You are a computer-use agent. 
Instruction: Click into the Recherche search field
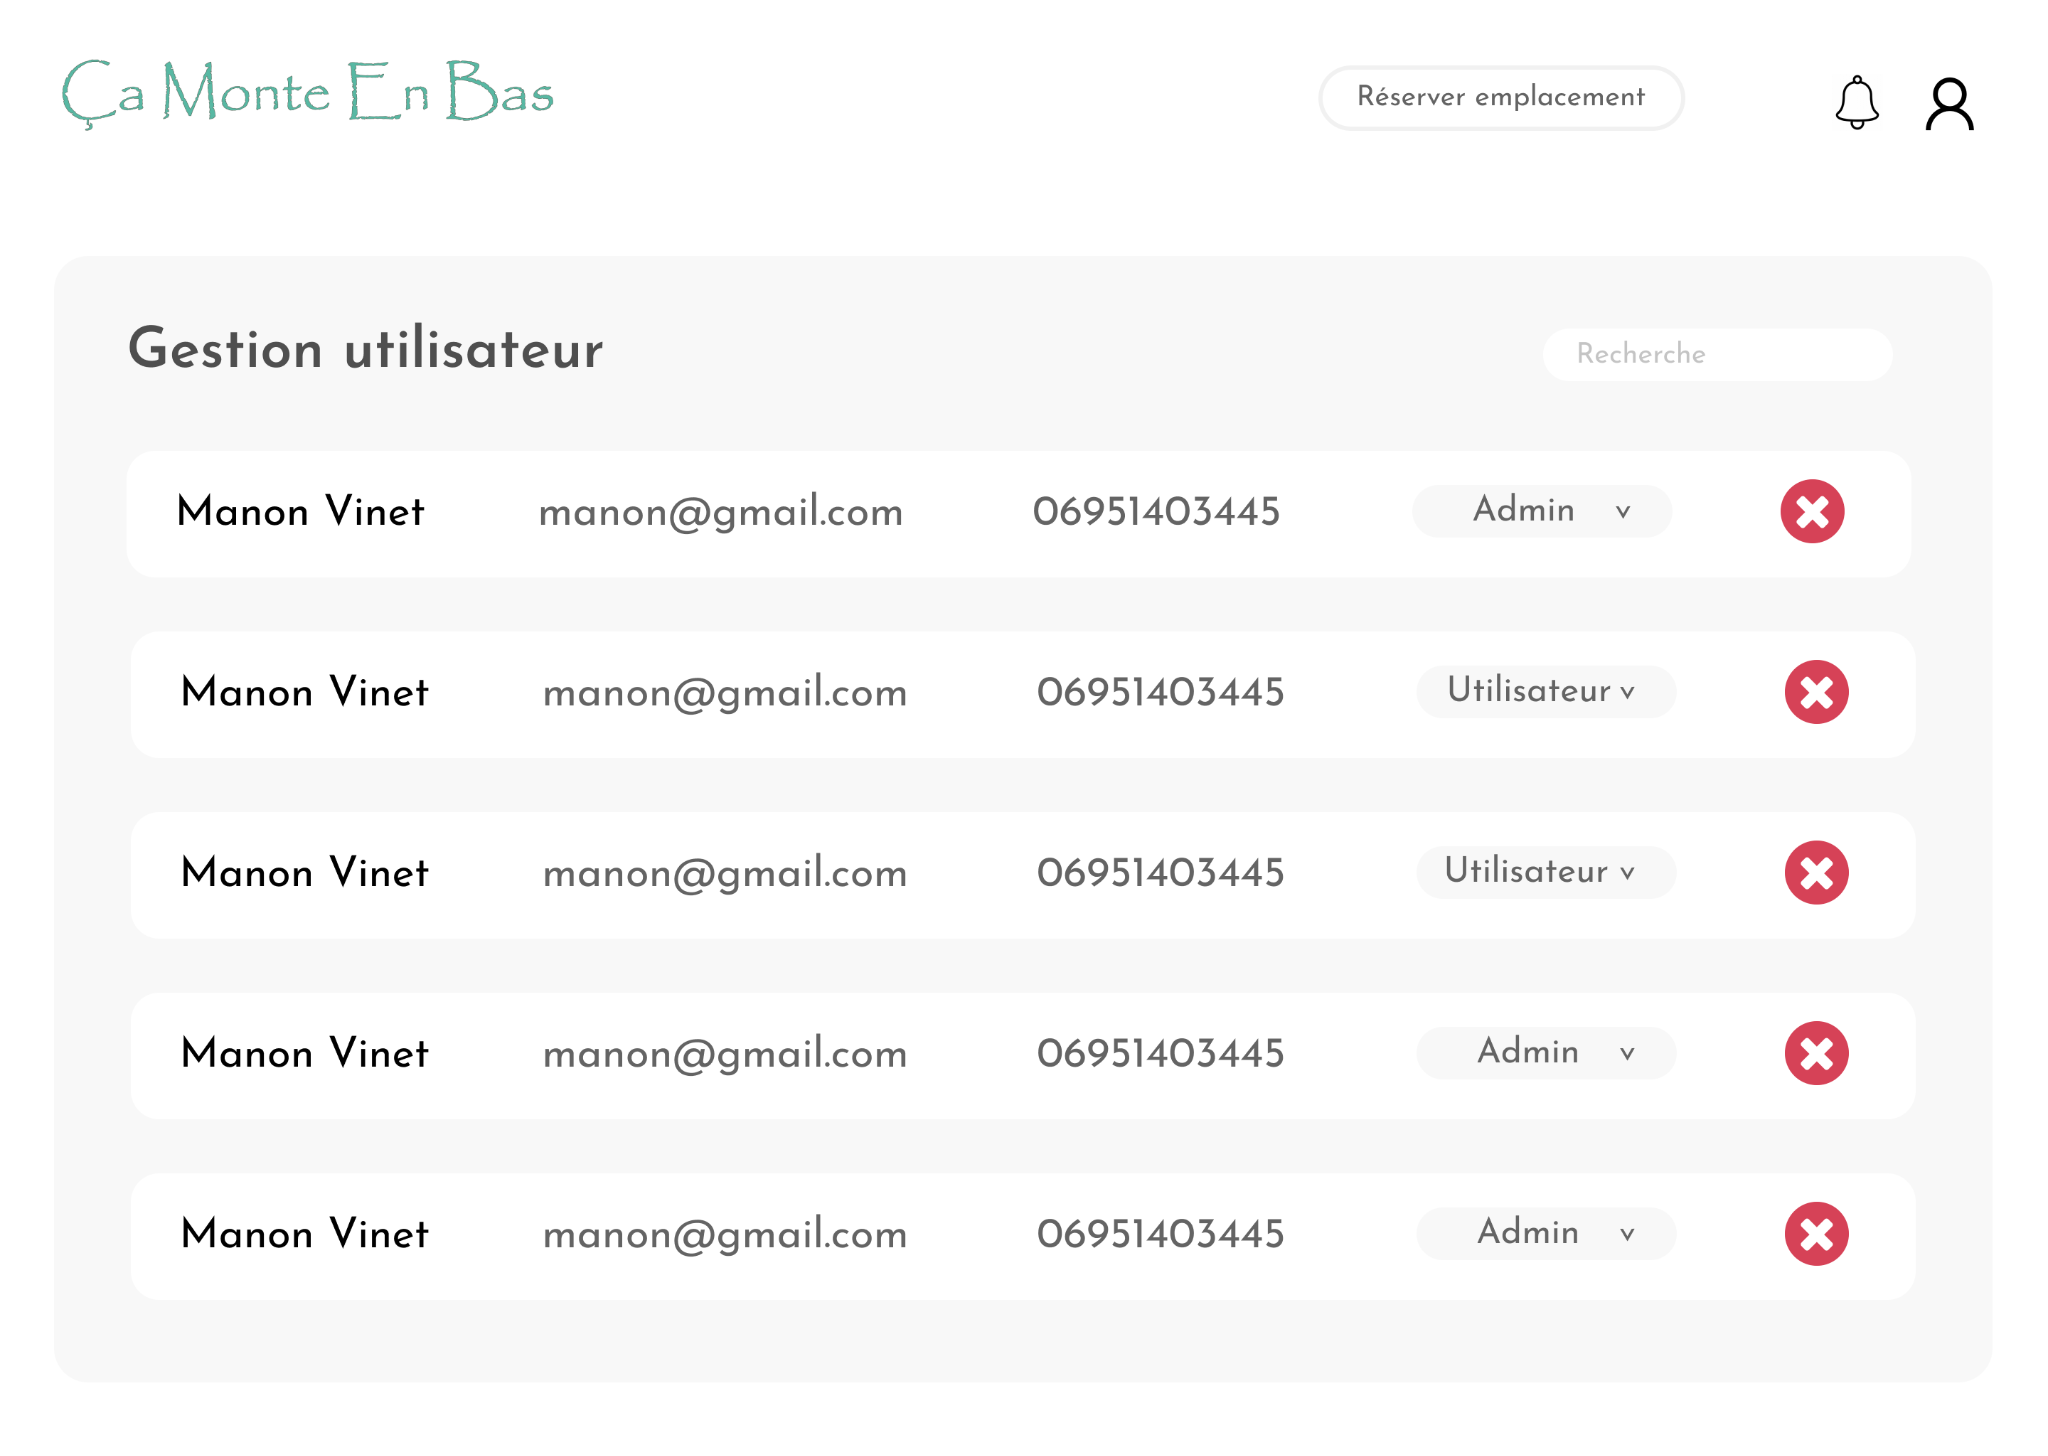coord(1716,354)
